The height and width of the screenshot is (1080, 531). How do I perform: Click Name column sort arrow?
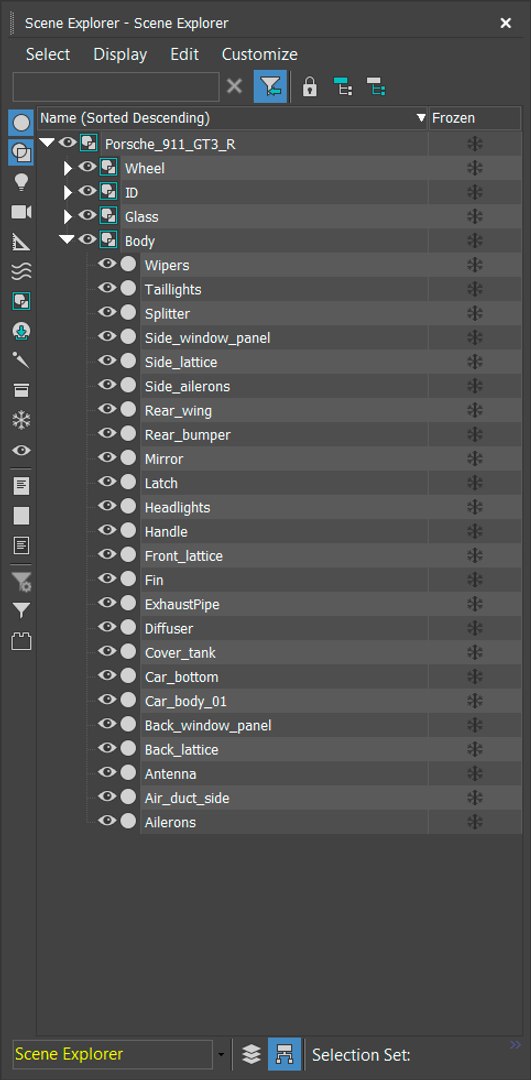tap(421, 118)
